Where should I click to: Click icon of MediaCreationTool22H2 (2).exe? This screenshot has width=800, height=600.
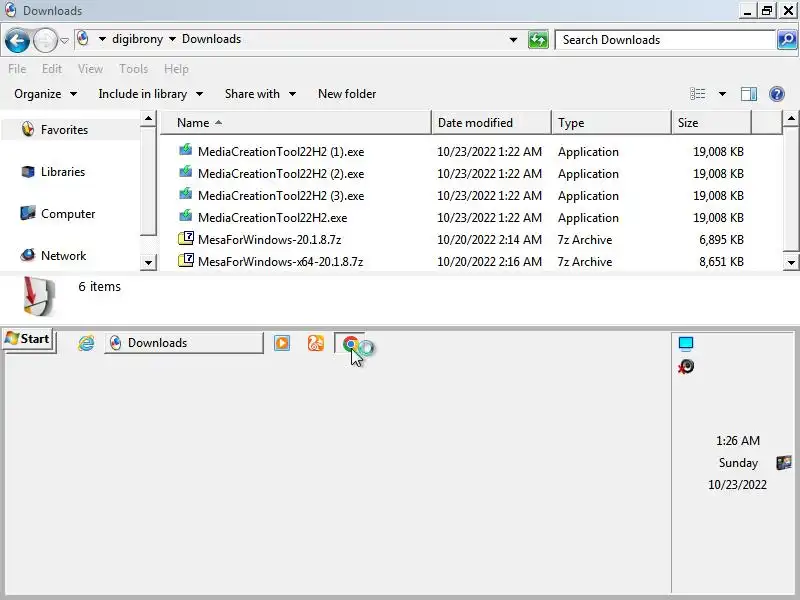(x=186, y=172)
